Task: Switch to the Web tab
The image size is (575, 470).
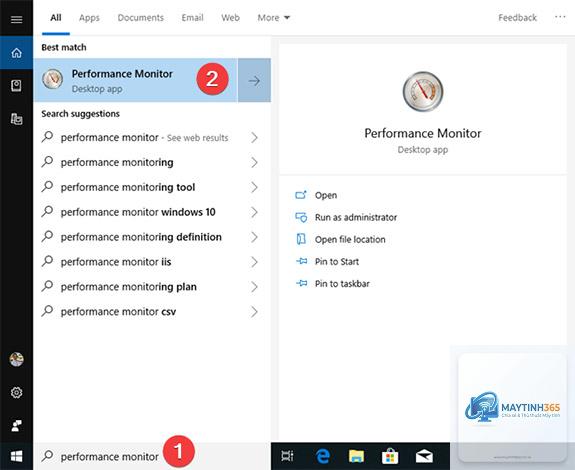Action: pyautogui.click(x=230, y=18)
